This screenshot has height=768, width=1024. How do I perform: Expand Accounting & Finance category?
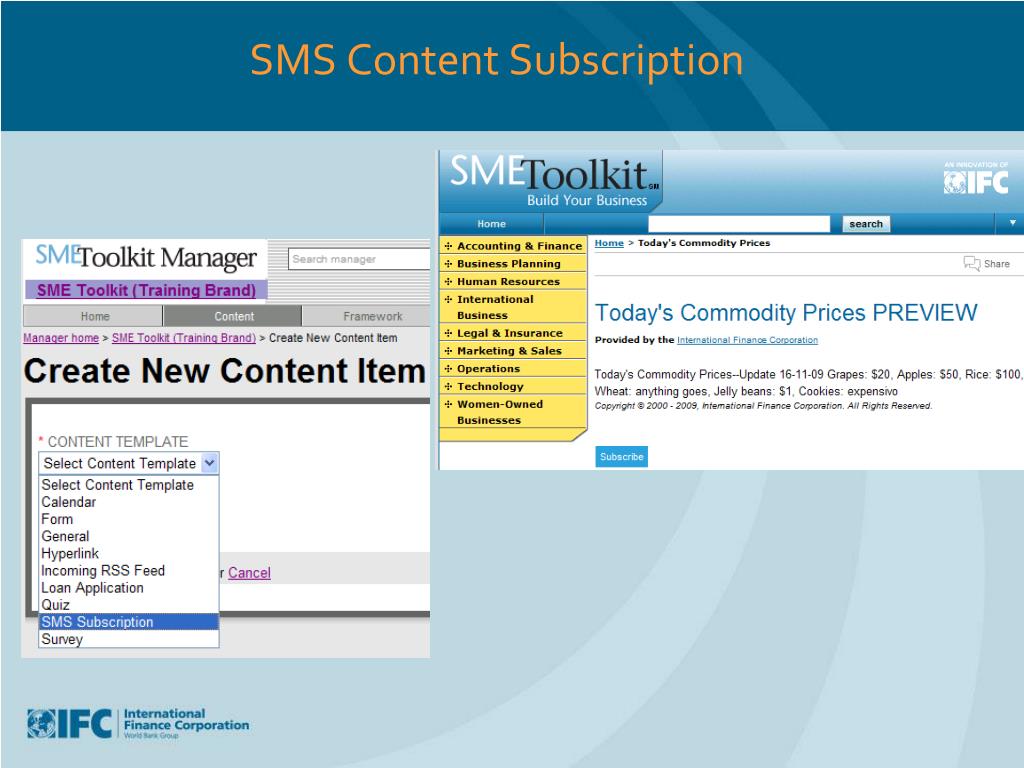(513, 246)
